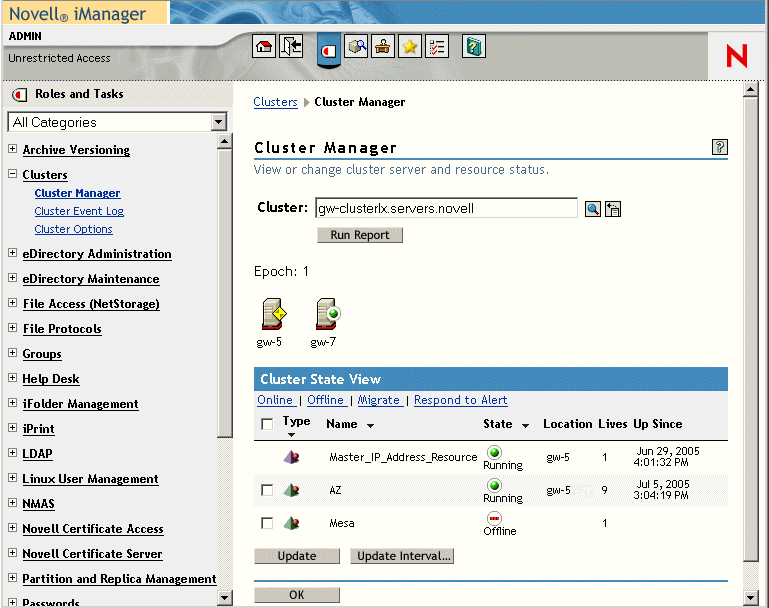The height and width of the screenshot is (608, 769).
Task: Open File Access (NetStorage) heading
Action: 91,304
